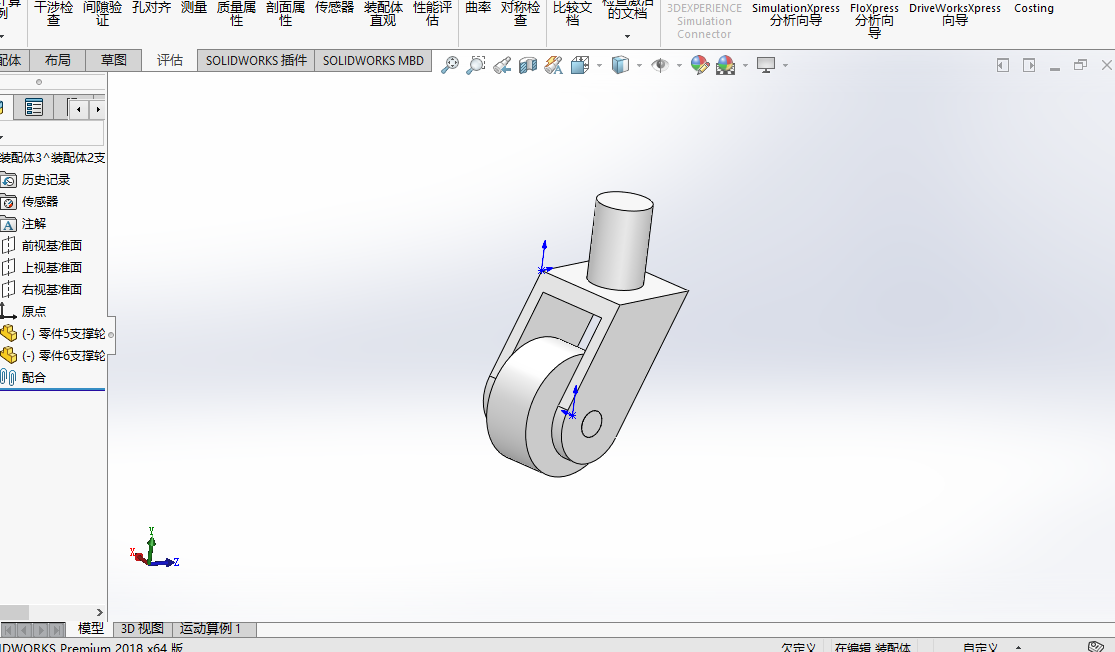Select (-) 零件6支撑轮 component
Image resolution: width=1115 pixels, height=652 pixels.
click(63, 356)
